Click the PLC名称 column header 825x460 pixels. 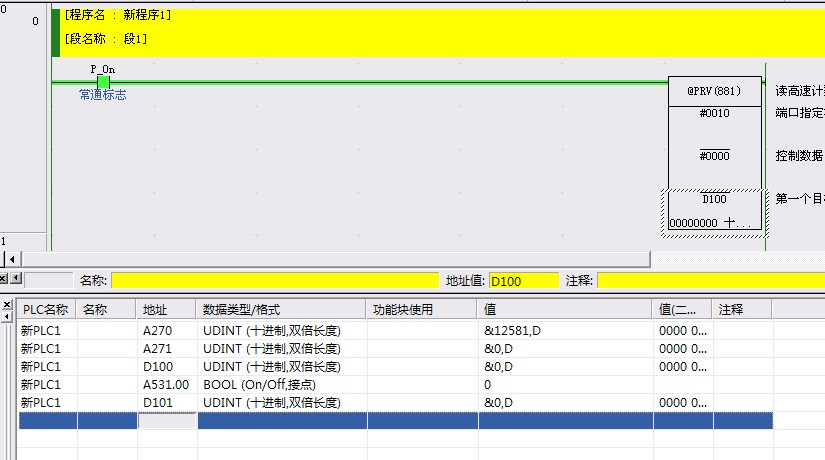coord(47,310)
